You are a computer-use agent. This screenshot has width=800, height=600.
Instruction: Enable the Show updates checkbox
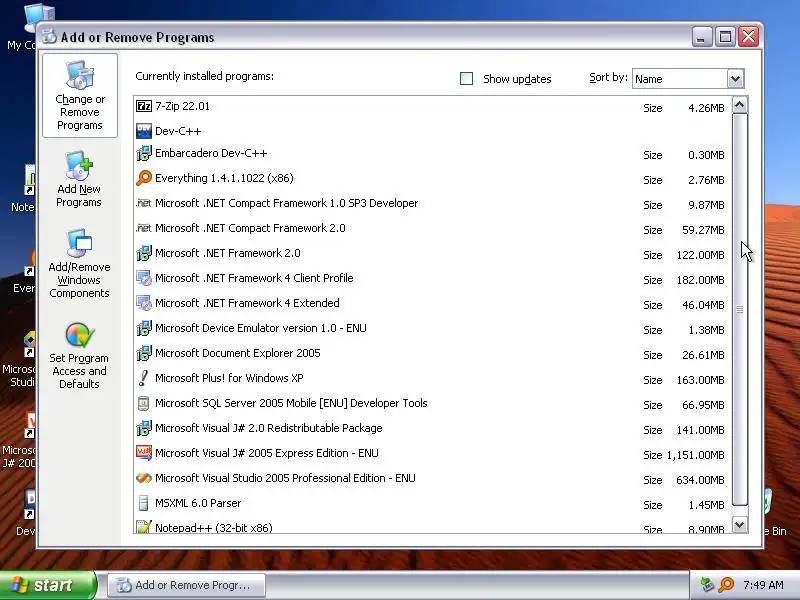coord(466,79)
